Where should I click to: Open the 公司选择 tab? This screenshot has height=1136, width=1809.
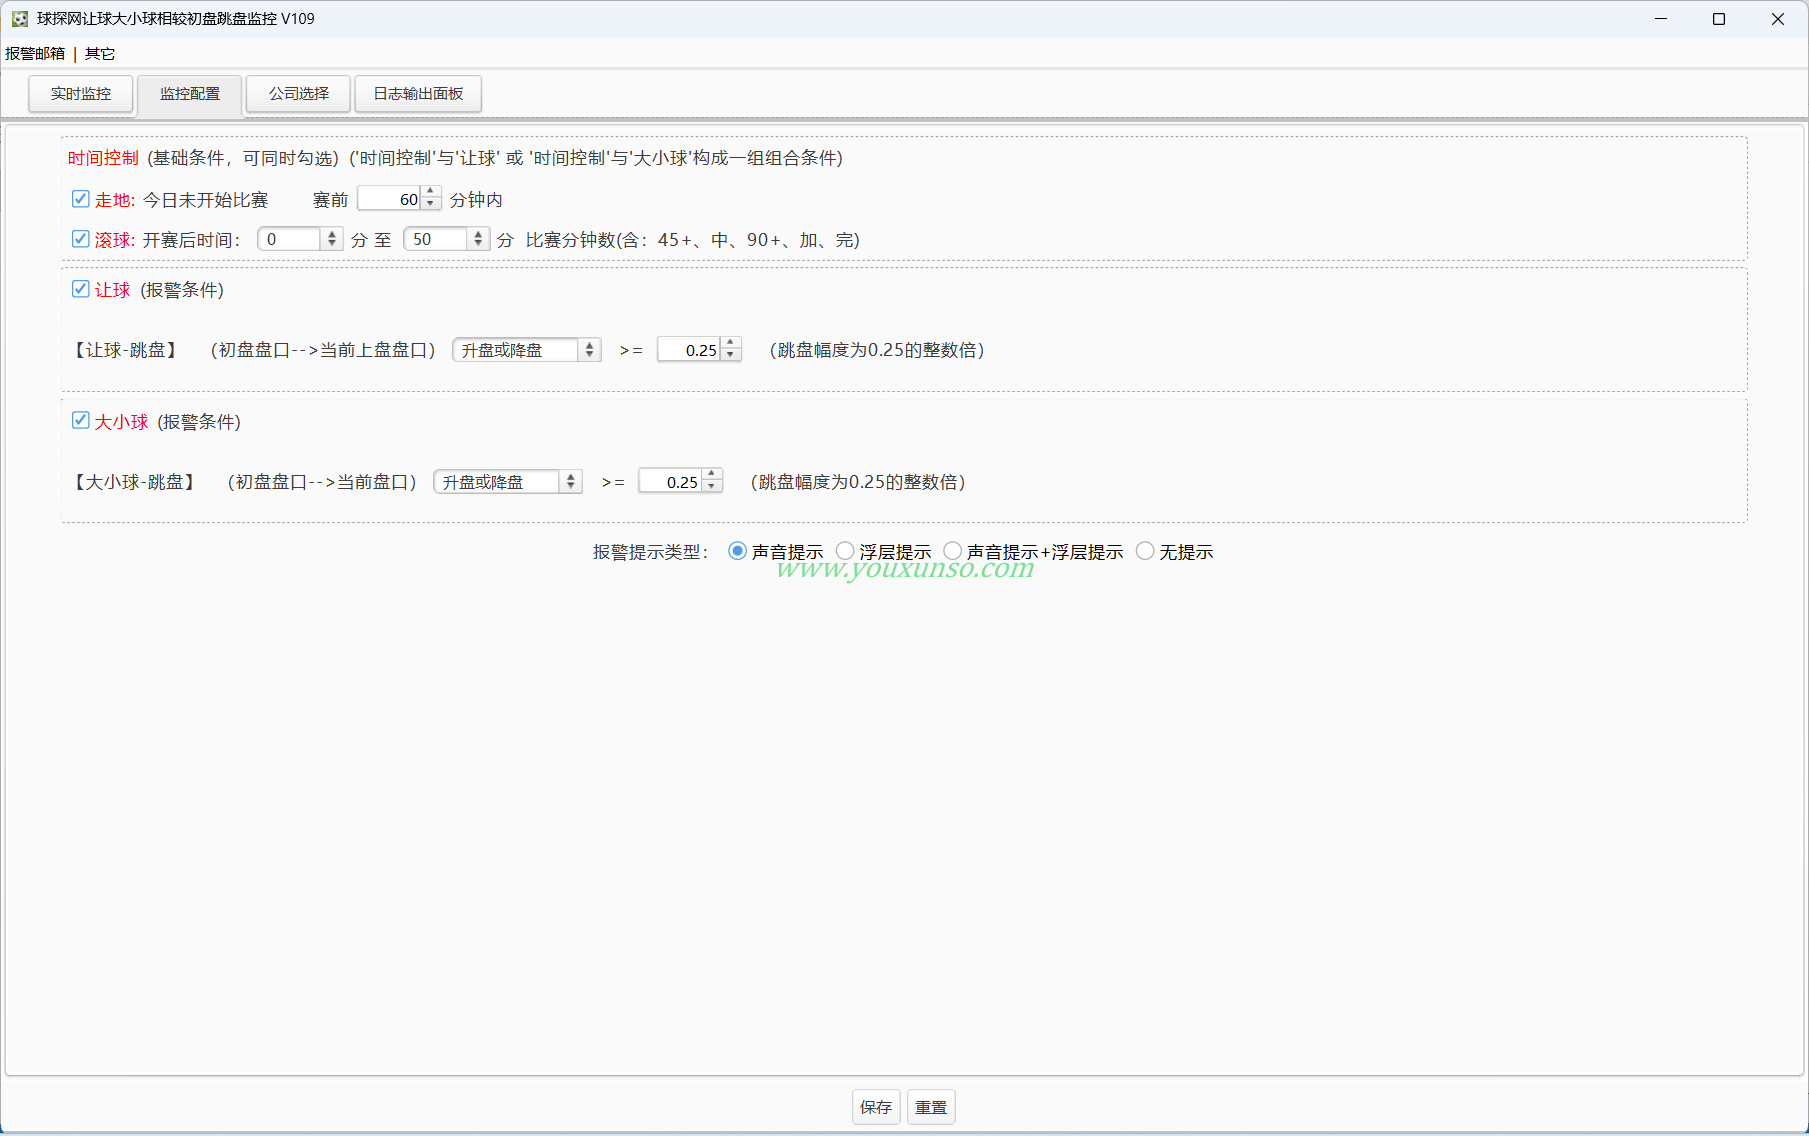(x=299, y=94)
